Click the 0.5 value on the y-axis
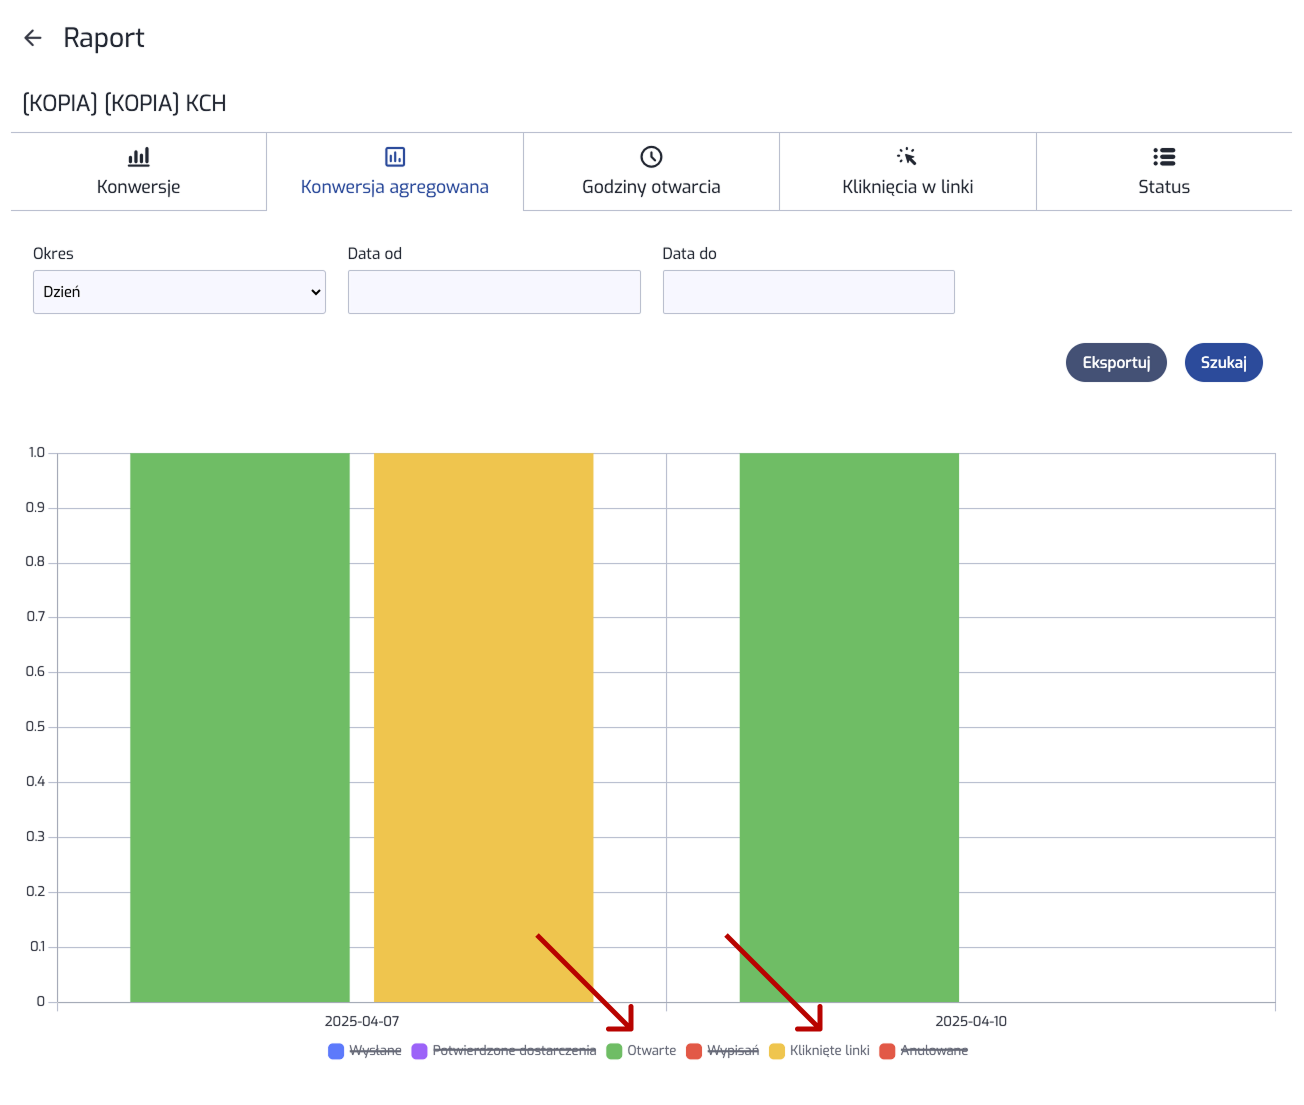The height and width of the screenshot is (1105, 1304). 36,727
